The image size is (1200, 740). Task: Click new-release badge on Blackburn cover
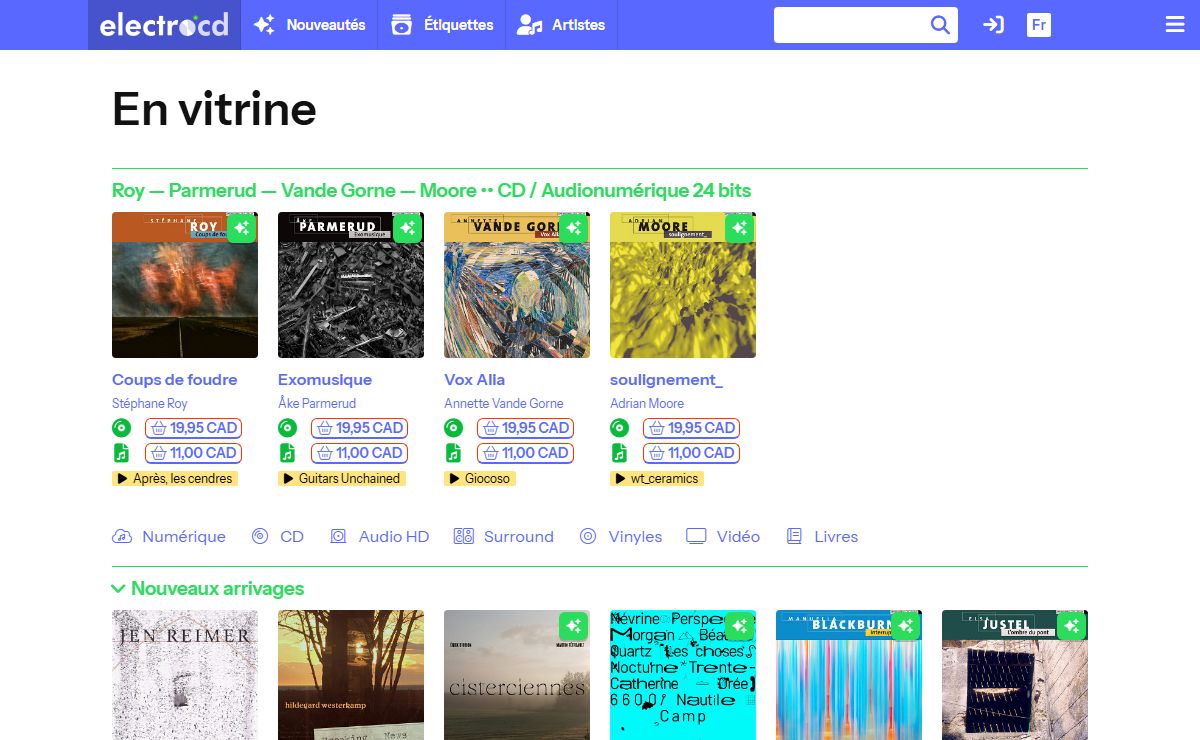click(x=905, y=626)
